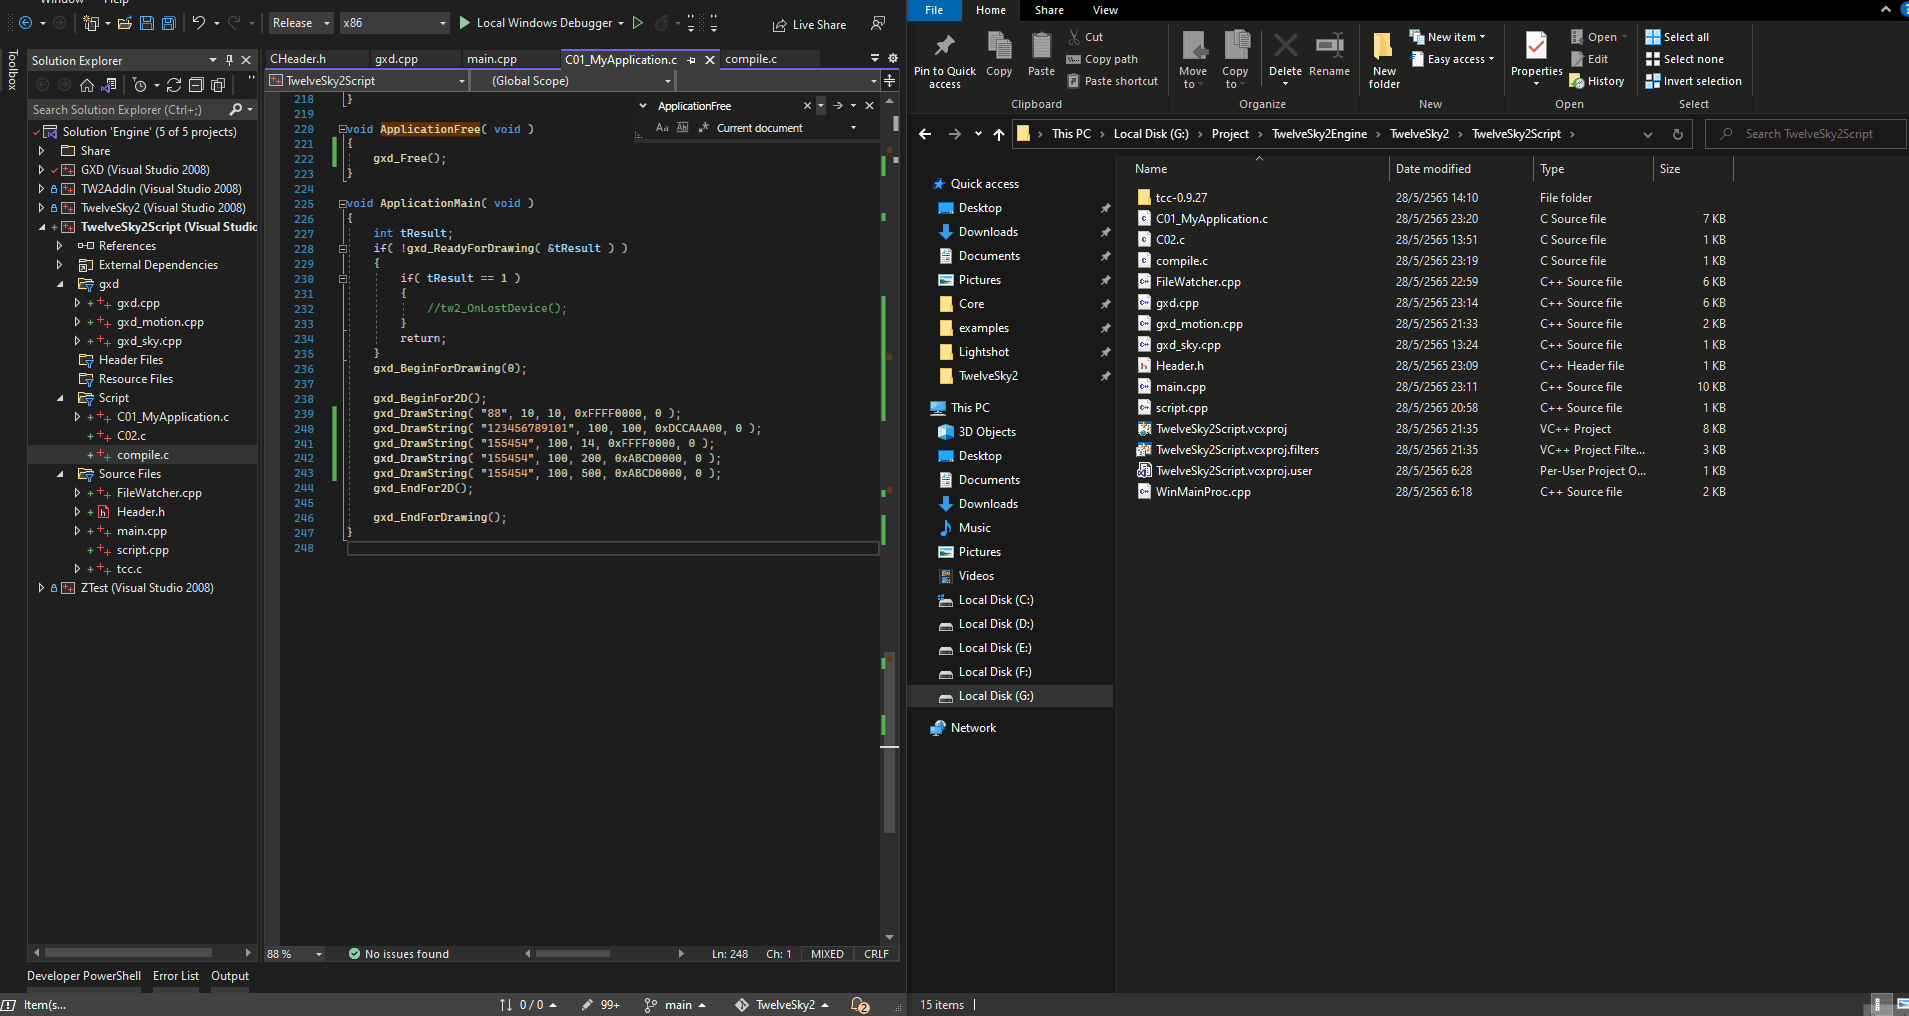The image size is (1909, 1016).
Task: Switch to the compile.c editor tab
Action: tap(751, 59)
